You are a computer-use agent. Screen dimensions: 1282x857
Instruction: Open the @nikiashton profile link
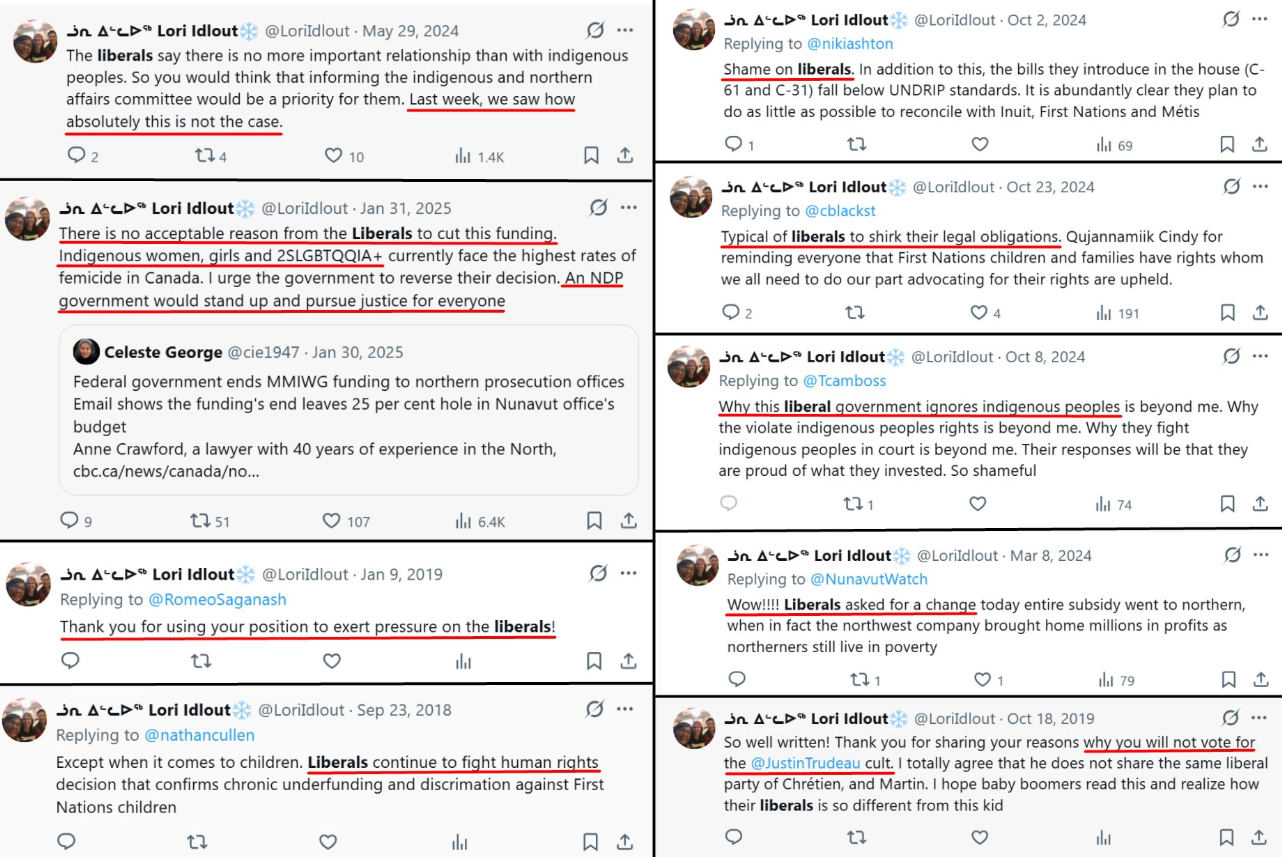pos(850,44)
